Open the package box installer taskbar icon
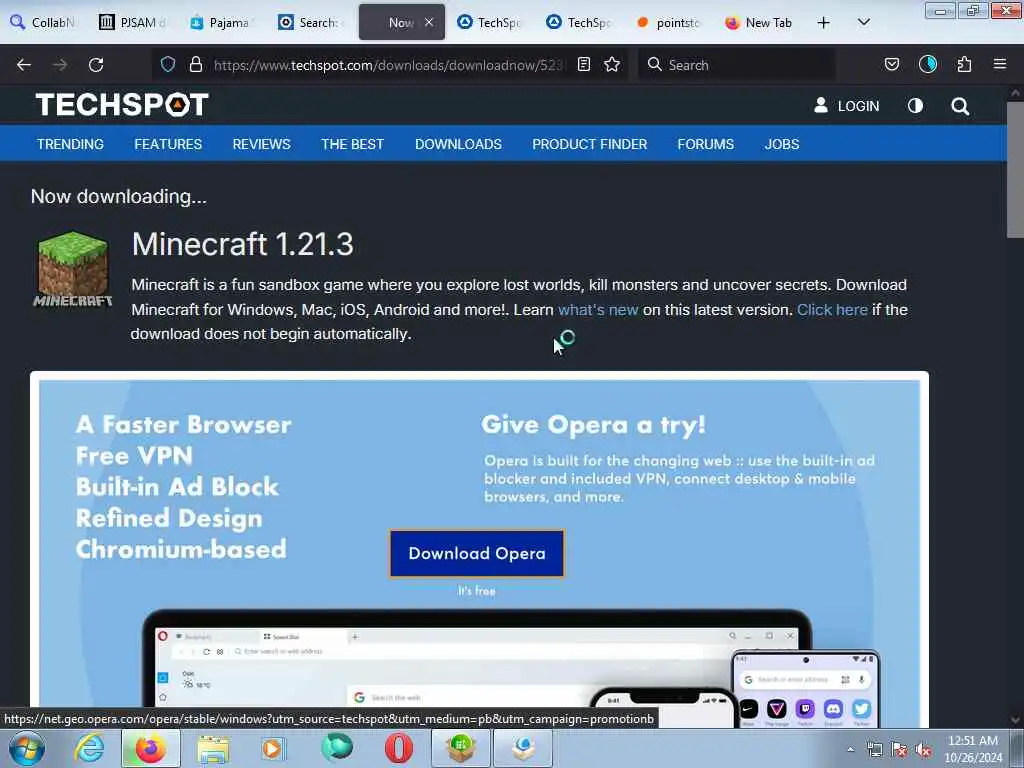The height and width of the screenshot is (768, 1024). click(x=460, y=748)
